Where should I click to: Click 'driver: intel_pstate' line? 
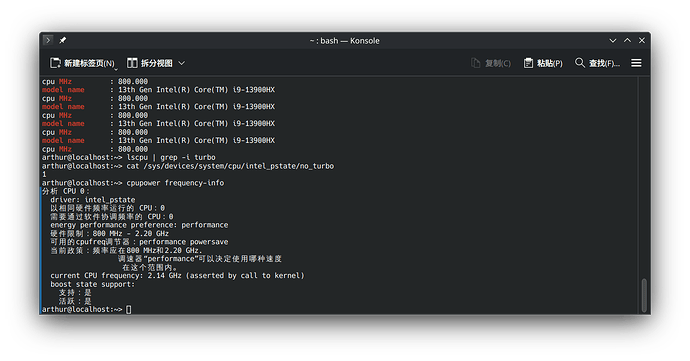(x=93, y=200)
